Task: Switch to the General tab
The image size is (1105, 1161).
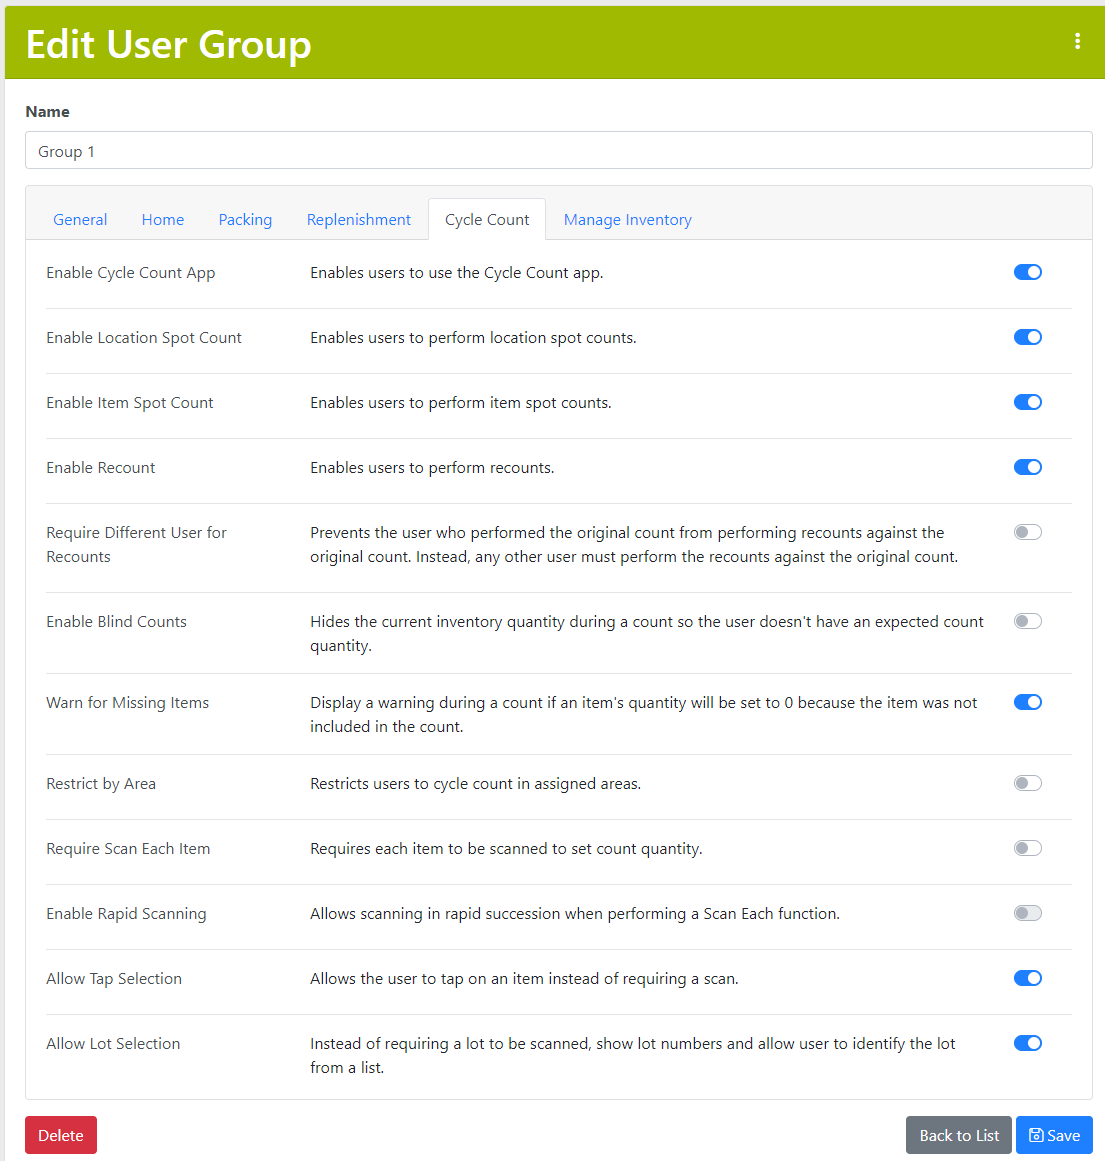Action: click(x=80, y=220)
